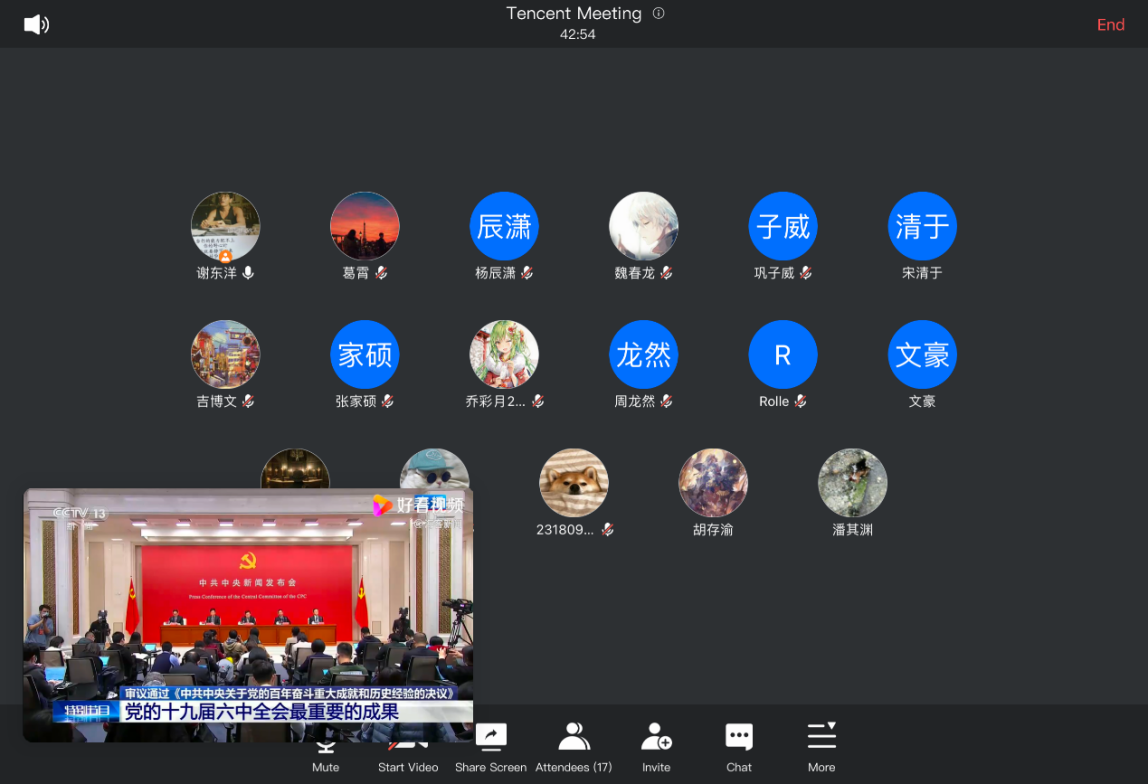The height and width of the screenshot is (784, 1148).
Task: Click the speaker volume icon
Action: pyautogui.click(x=36, y=25)
